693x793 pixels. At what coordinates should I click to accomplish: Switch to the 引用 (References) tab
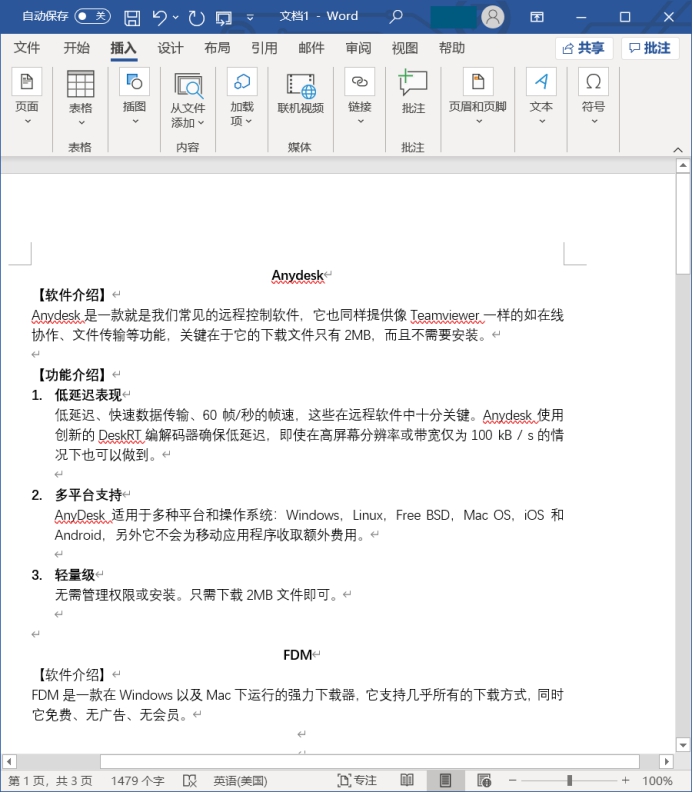click(x=264, y=48)
